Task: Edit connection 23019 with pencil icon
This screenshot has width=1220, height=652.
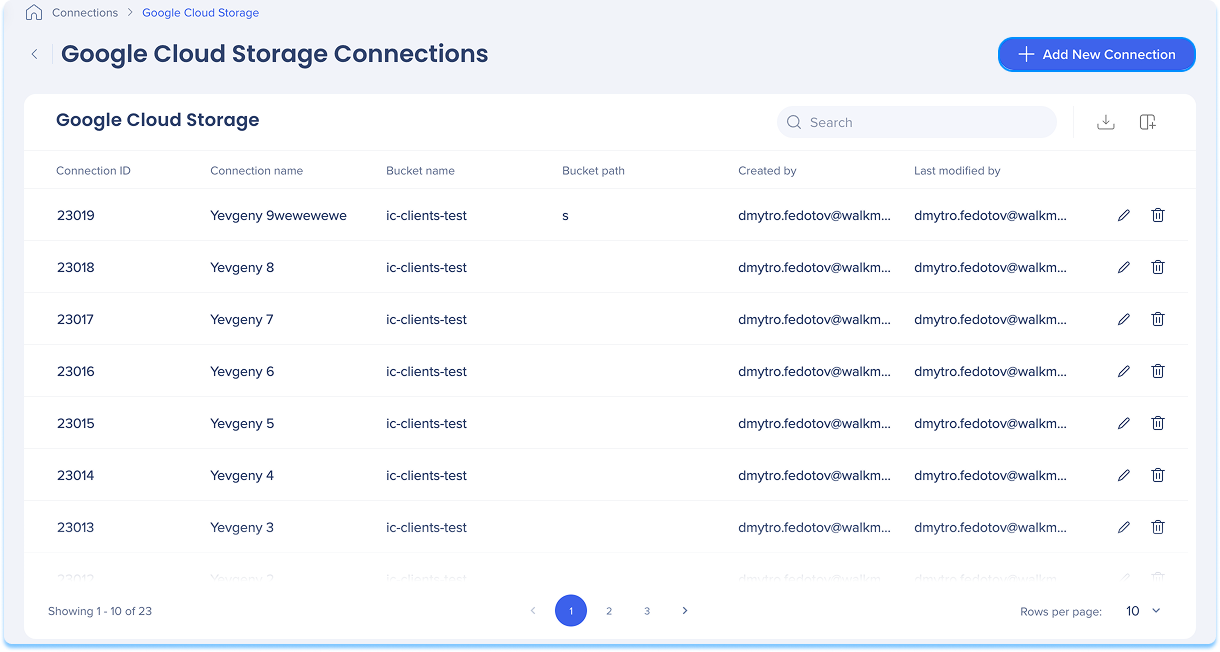Action: (1124, 215)
